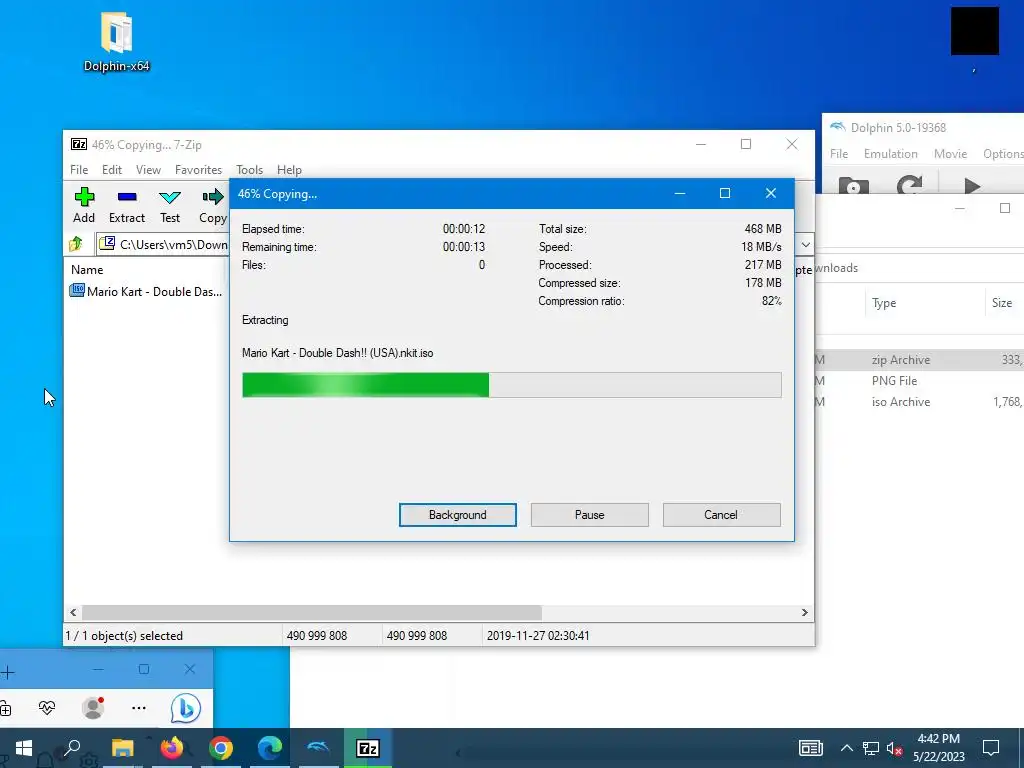The width and height of the screenshot is (1024, 768).
Task: Launch Chrome from taskbar
Action: point(221,748)
